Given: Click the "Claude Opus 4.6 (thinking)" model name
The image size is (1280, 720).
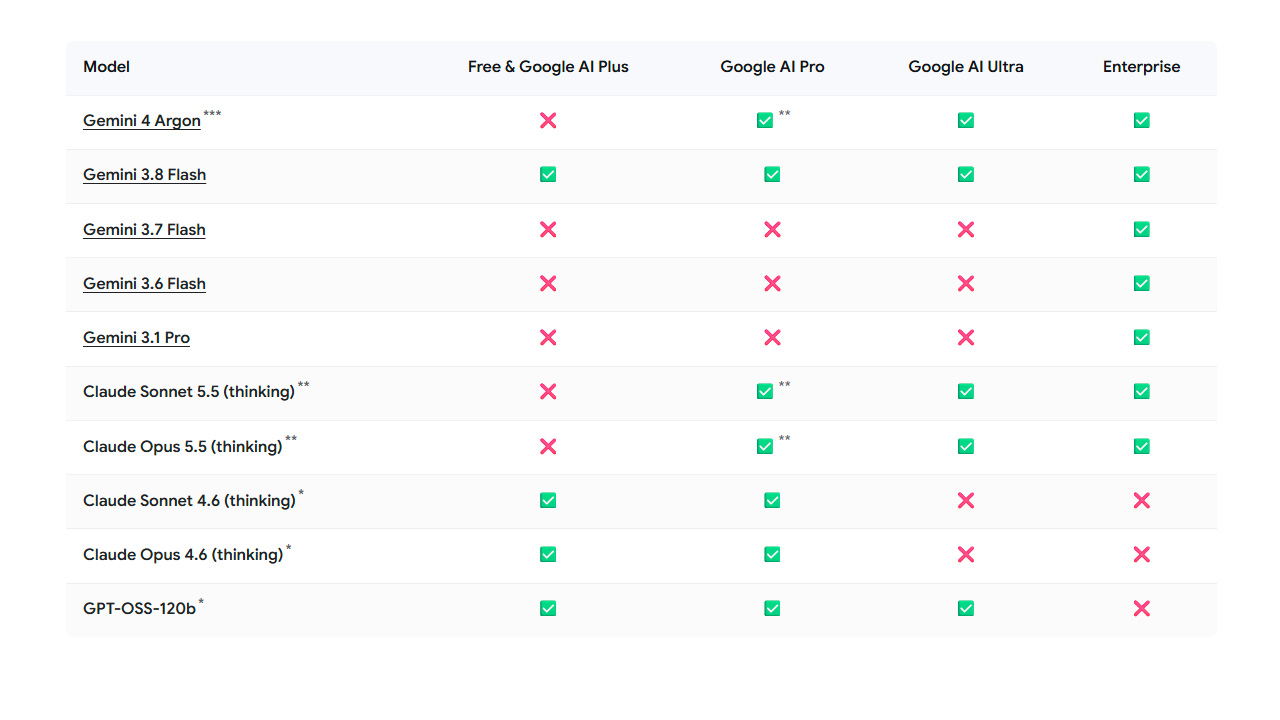Looking at the screenshot, I should click(183, 555).
